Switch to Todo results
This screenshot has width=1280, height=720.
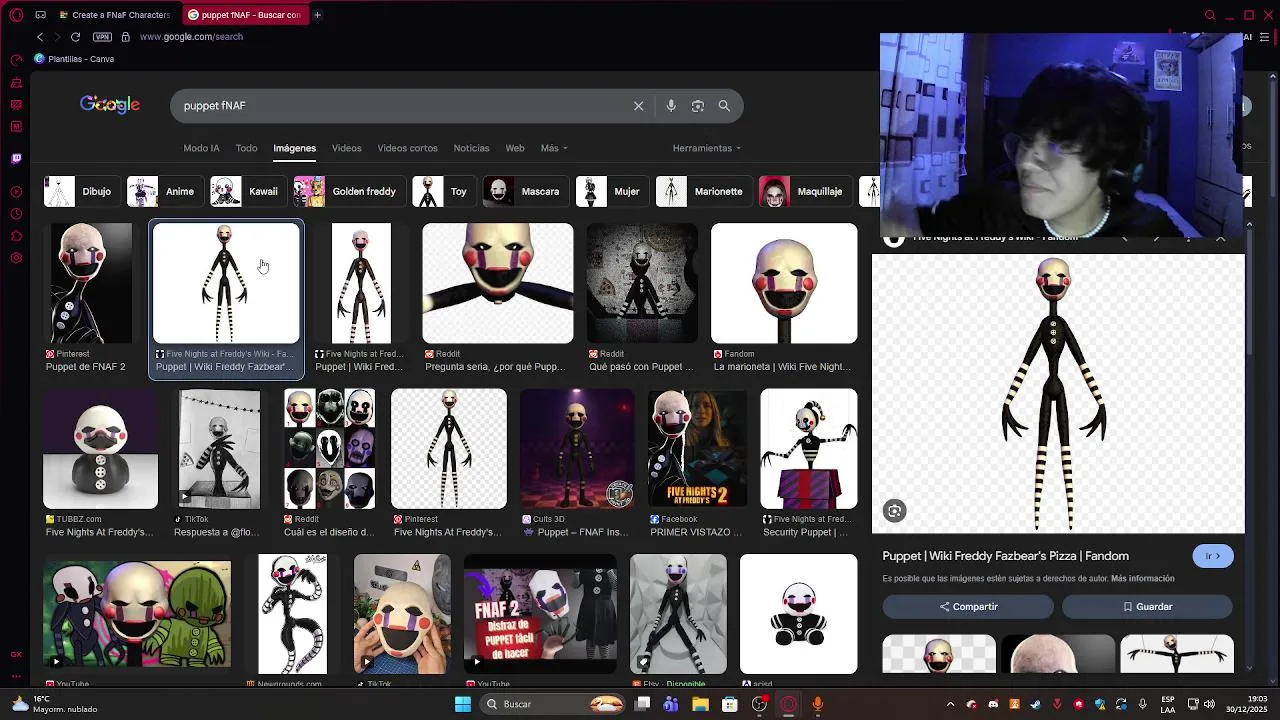pyautogui.click(x=246, y=148)
